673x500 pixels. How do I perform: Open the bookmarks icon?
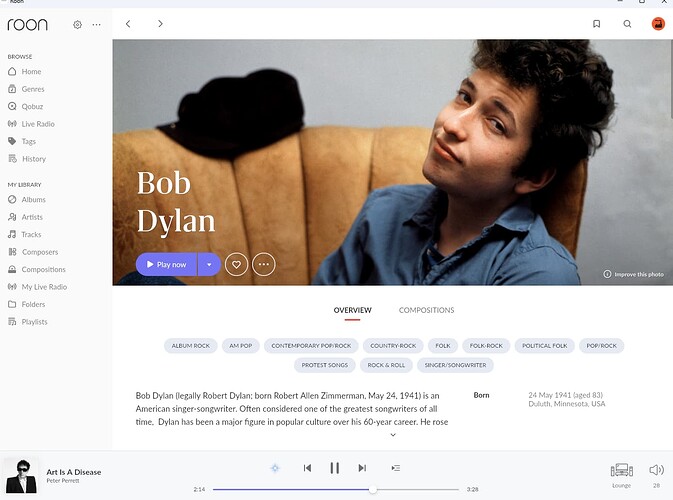tap(597, 24)
